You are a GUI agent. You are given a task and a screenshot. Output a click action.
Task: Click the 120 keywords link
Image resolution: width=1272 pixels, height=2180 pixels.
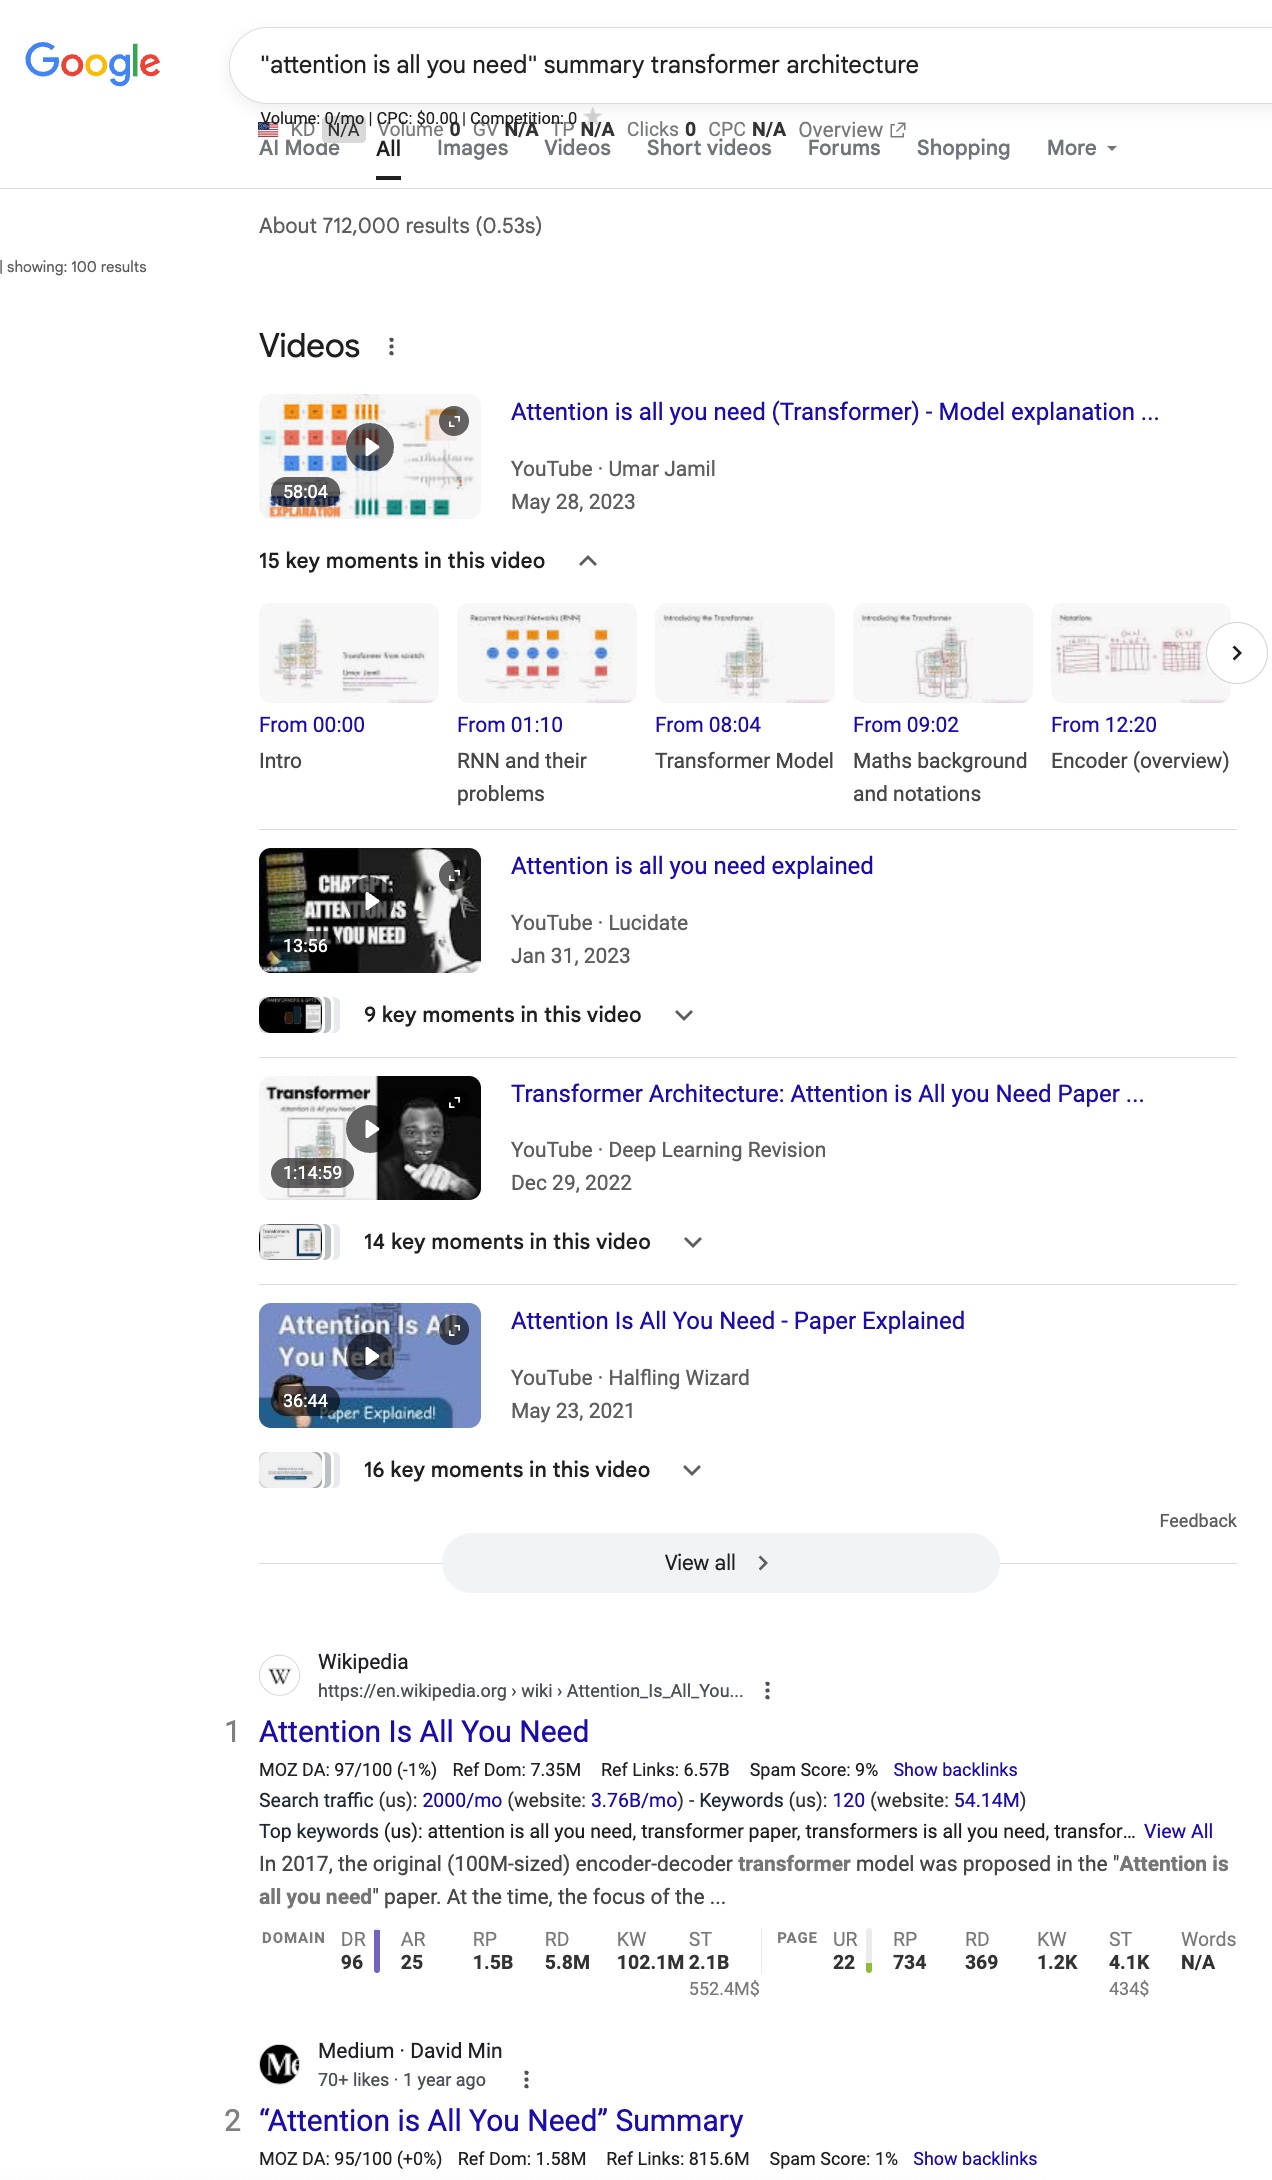[849, 1801]
